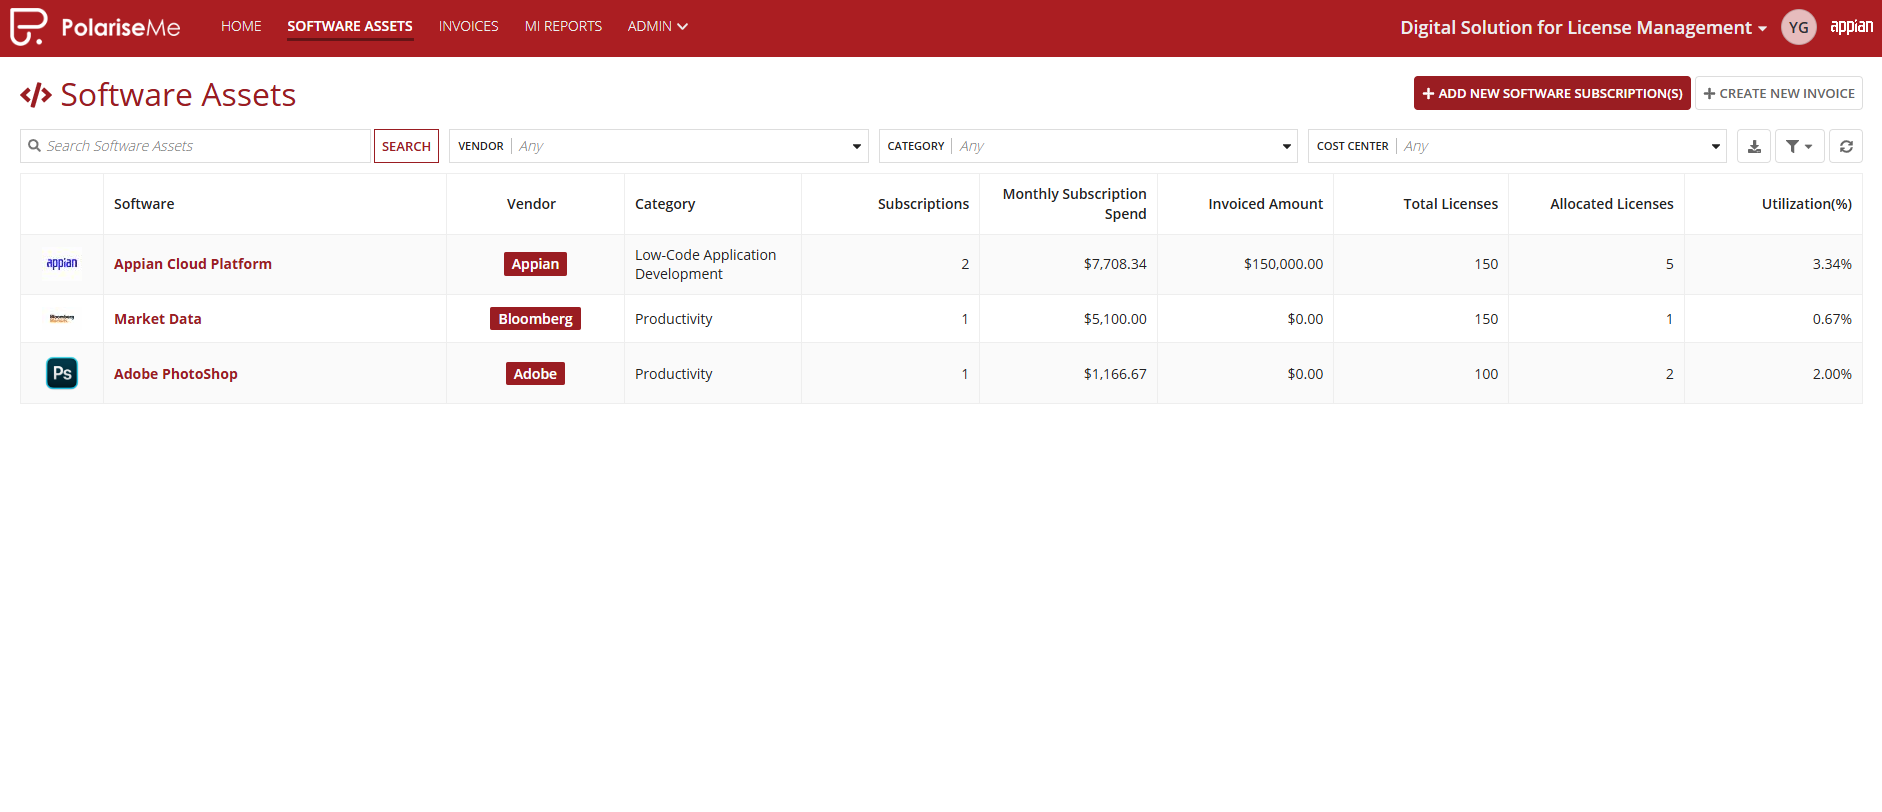This screenshot has height=812, width=1882.
Task: Click the Adobe vendor tag
Action: [x=535, y=374]
